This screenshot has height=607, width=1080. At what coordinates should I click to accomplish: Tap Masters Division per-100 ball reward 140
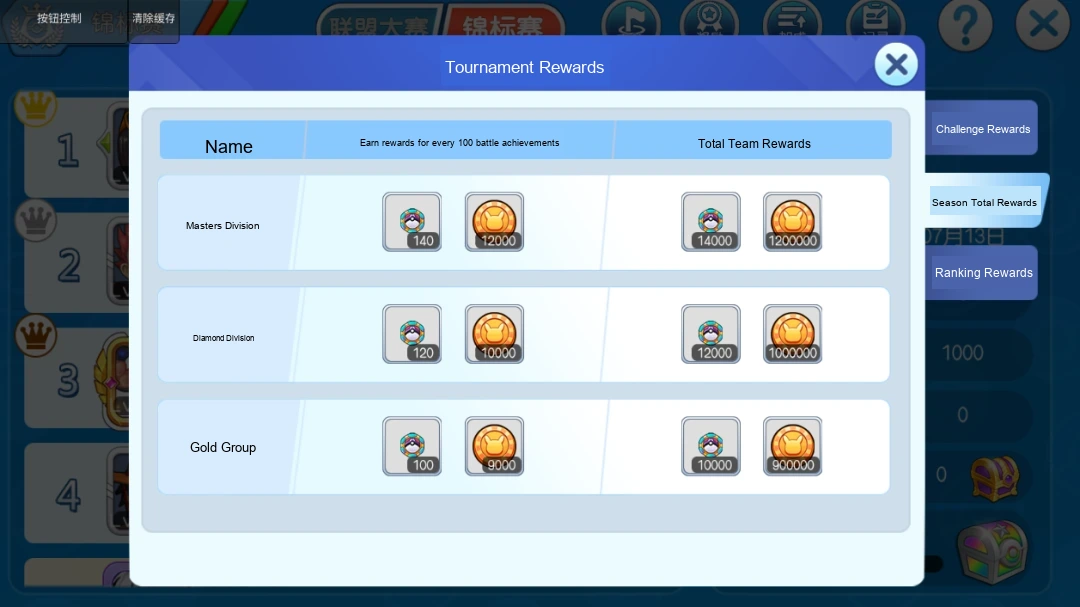point(412,222)
